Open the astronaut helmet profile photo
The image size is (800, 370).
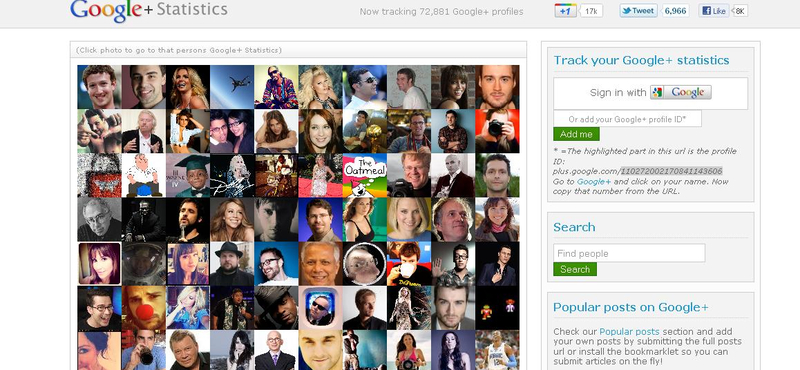click(143, 264)
